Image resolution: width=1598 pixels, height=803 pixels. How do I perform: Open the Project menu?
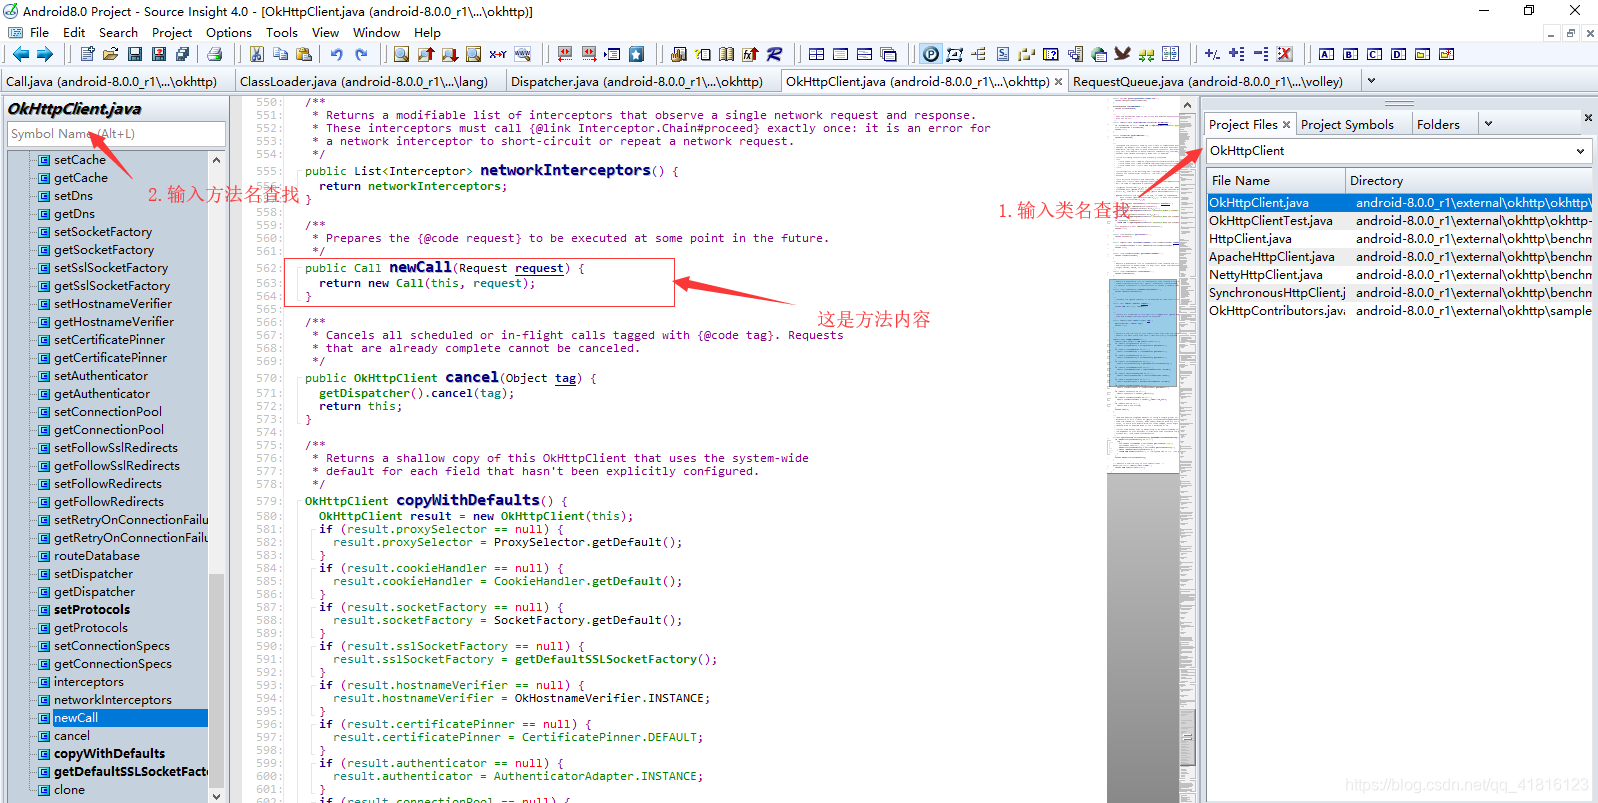coord(172,32)
